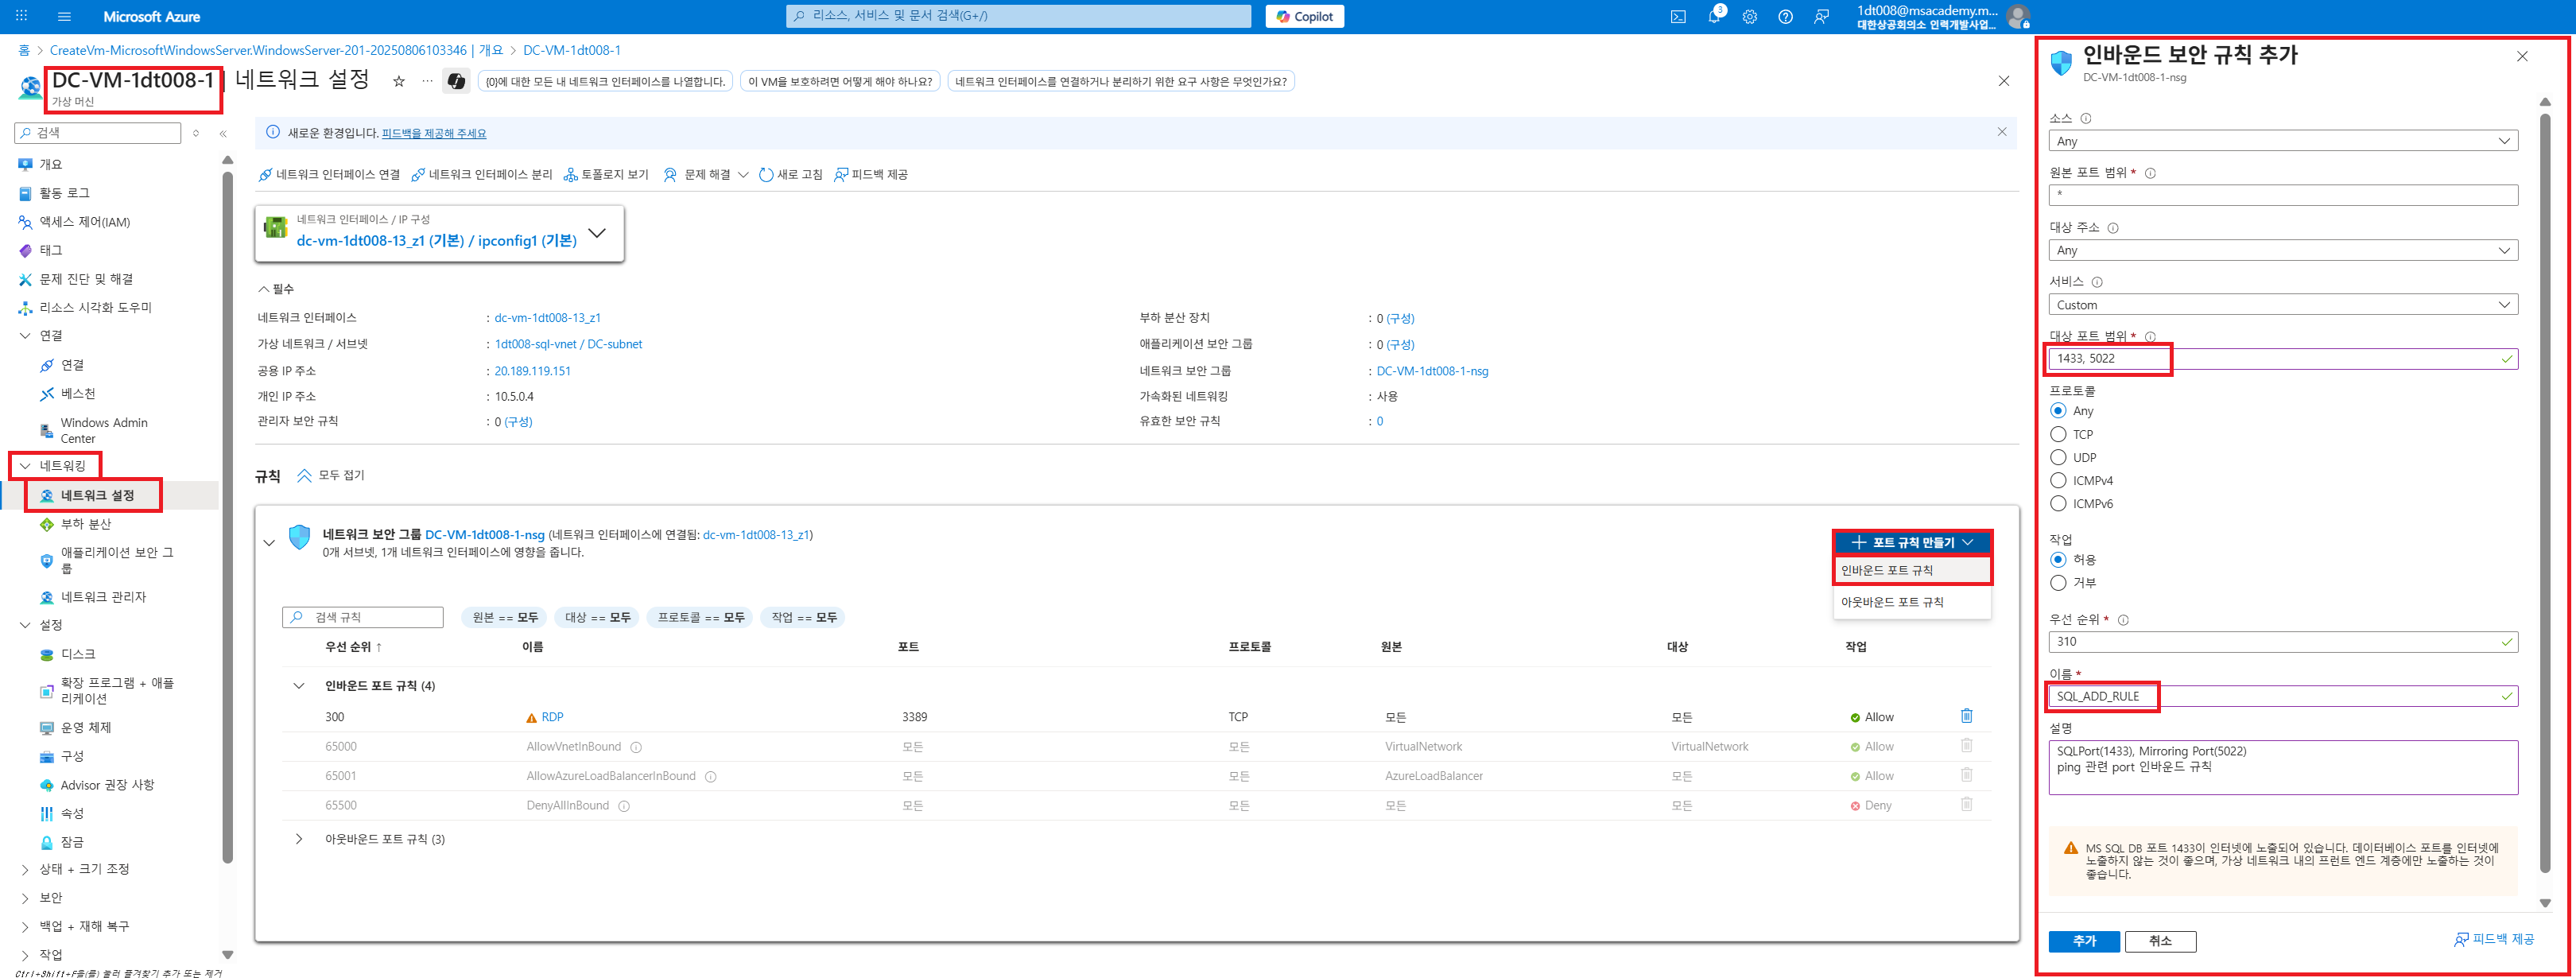Favorite this page with the star icon
Image resolution: width=2576 pixels, height=978 pixels.
pyautogui.click(x=398, y=82)
